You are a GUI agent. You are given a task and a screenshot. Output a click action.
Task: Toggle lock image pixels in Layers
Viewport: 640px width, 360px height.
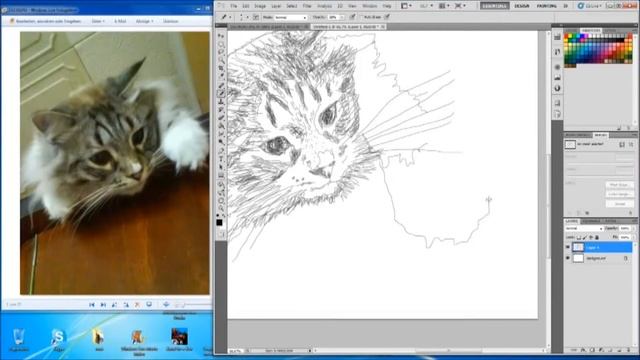(x=585, y=237)
